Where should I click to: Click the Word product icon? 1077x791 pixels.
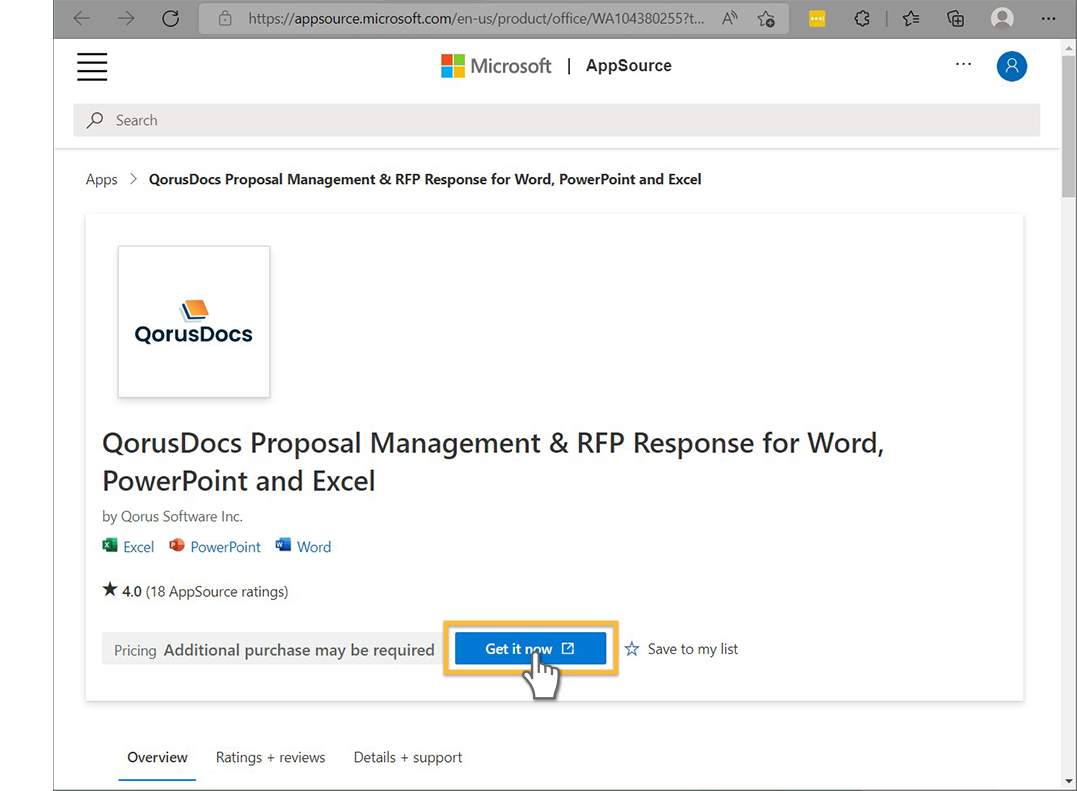283,546
